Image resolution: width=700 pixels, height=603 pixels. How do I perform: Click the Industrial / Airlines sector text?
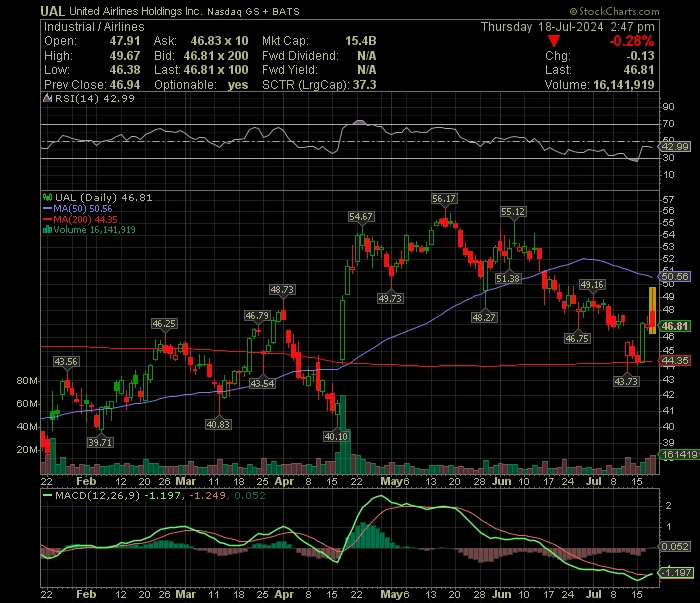click(x=94, y=27)
